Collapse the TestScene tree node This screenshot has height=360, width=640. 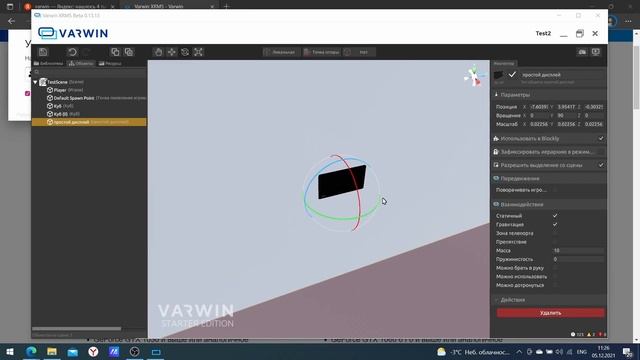[x=35, y=82]
